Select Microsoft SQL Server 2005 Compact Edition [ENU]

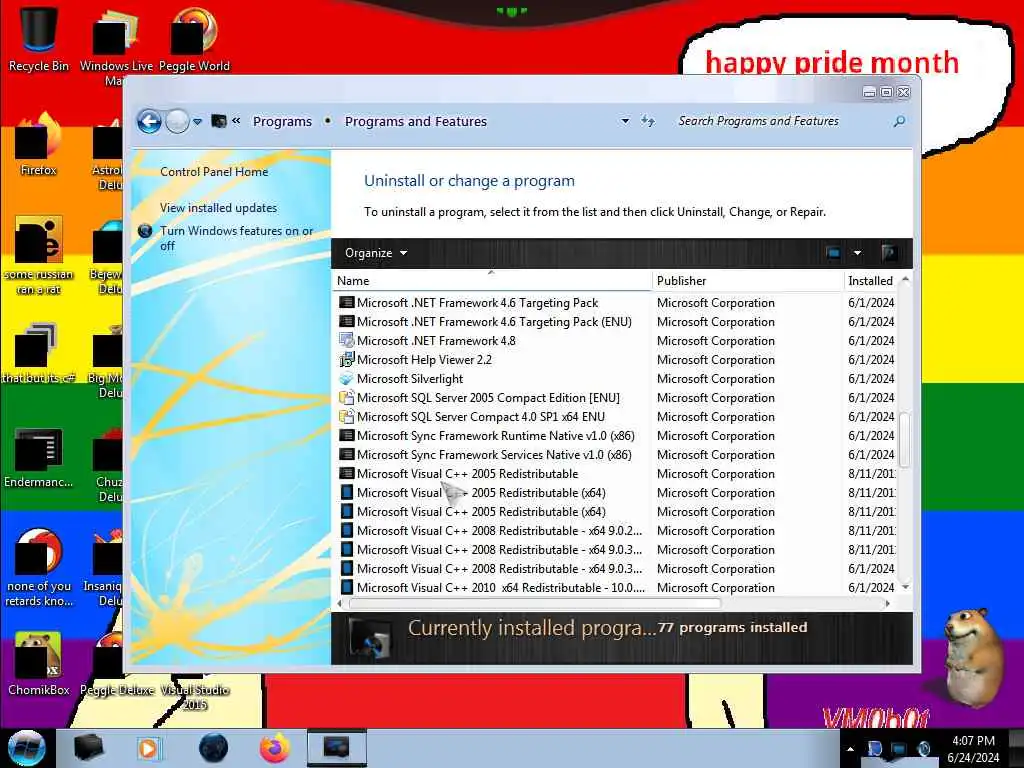[x=487, y=398]
